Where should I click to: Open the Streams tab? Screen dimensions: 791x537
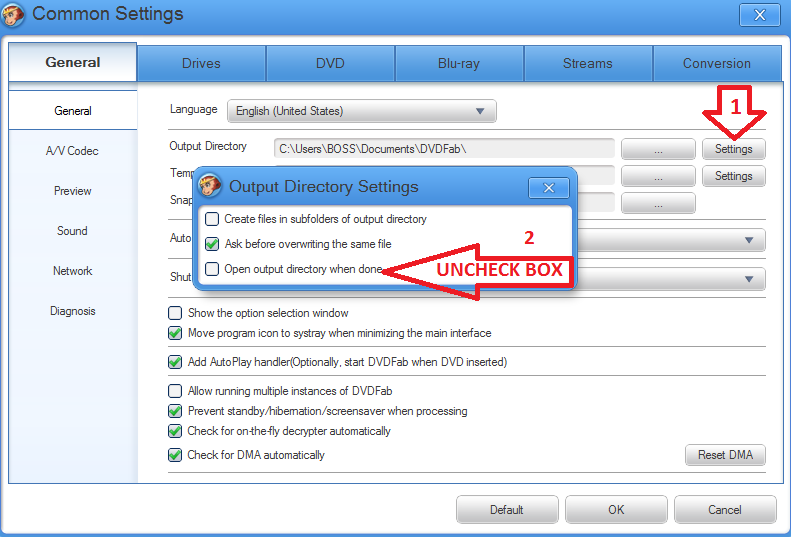[588, 64]
